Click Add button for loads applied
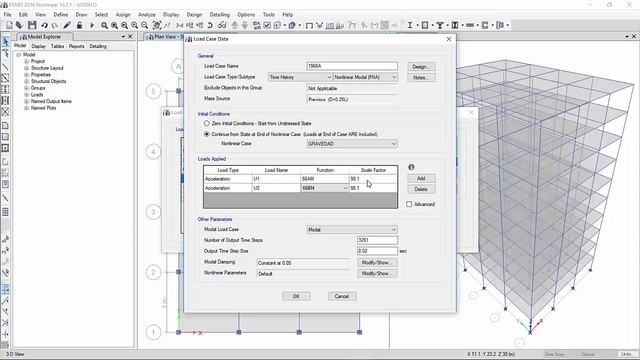Viewport: 640px width, 360px height. (x=421, y=178)
